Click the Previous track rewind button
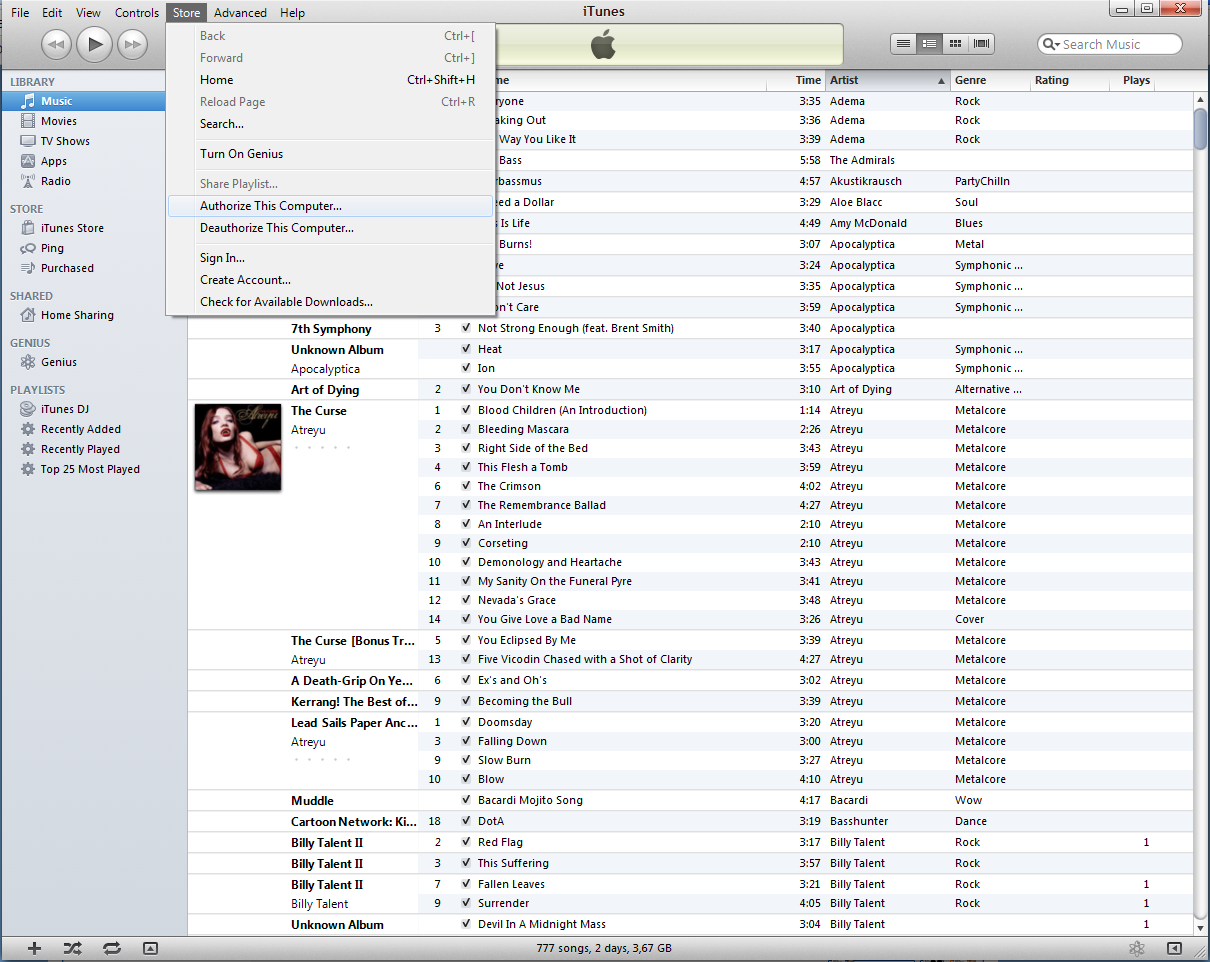1210x962 pixels. coord(56,43)
